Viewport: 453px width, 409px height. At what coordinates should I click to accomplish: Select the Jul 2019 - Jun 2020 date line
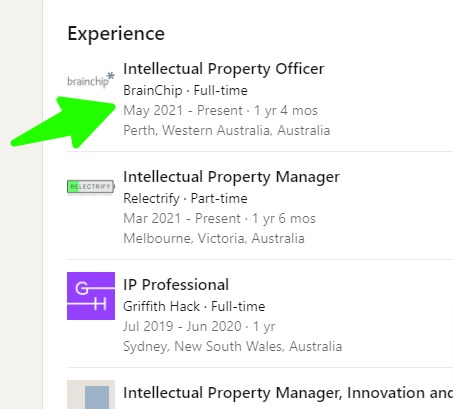click(x=199, y=327)
